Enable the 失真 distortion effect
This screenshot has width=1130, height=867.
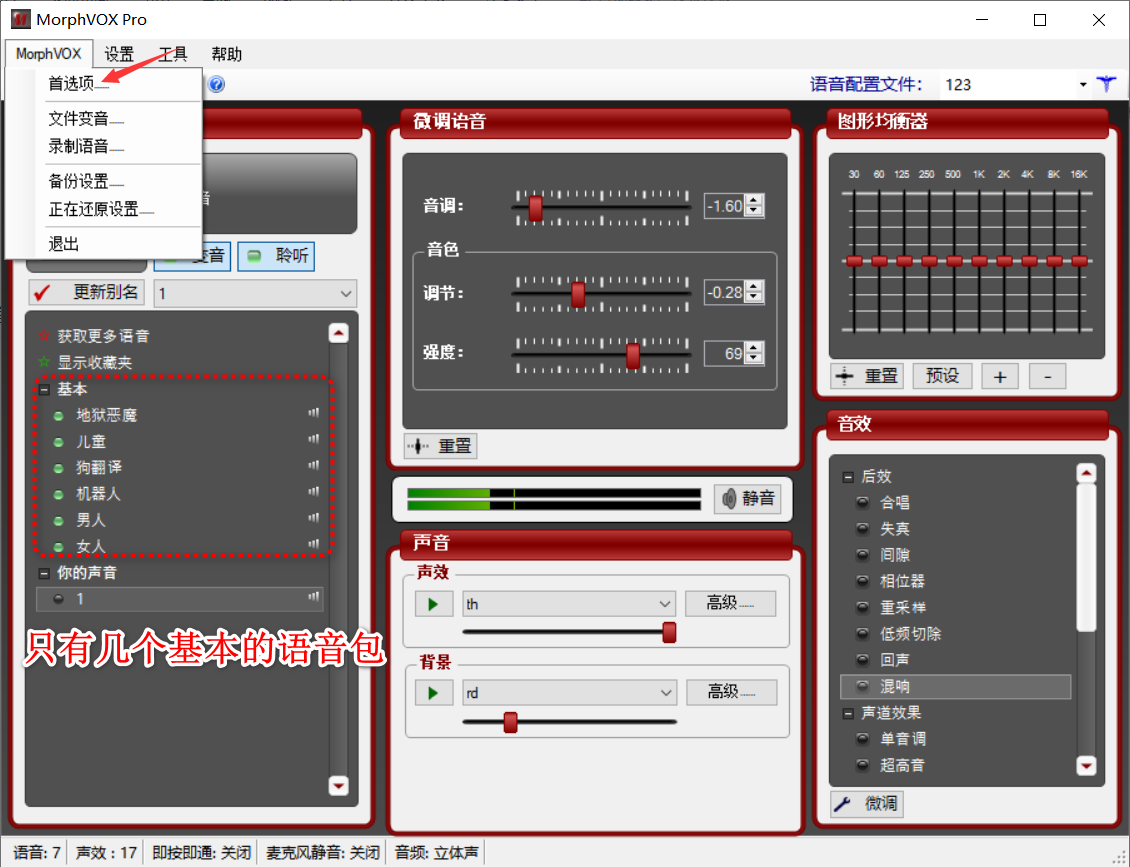pos(862,528)
